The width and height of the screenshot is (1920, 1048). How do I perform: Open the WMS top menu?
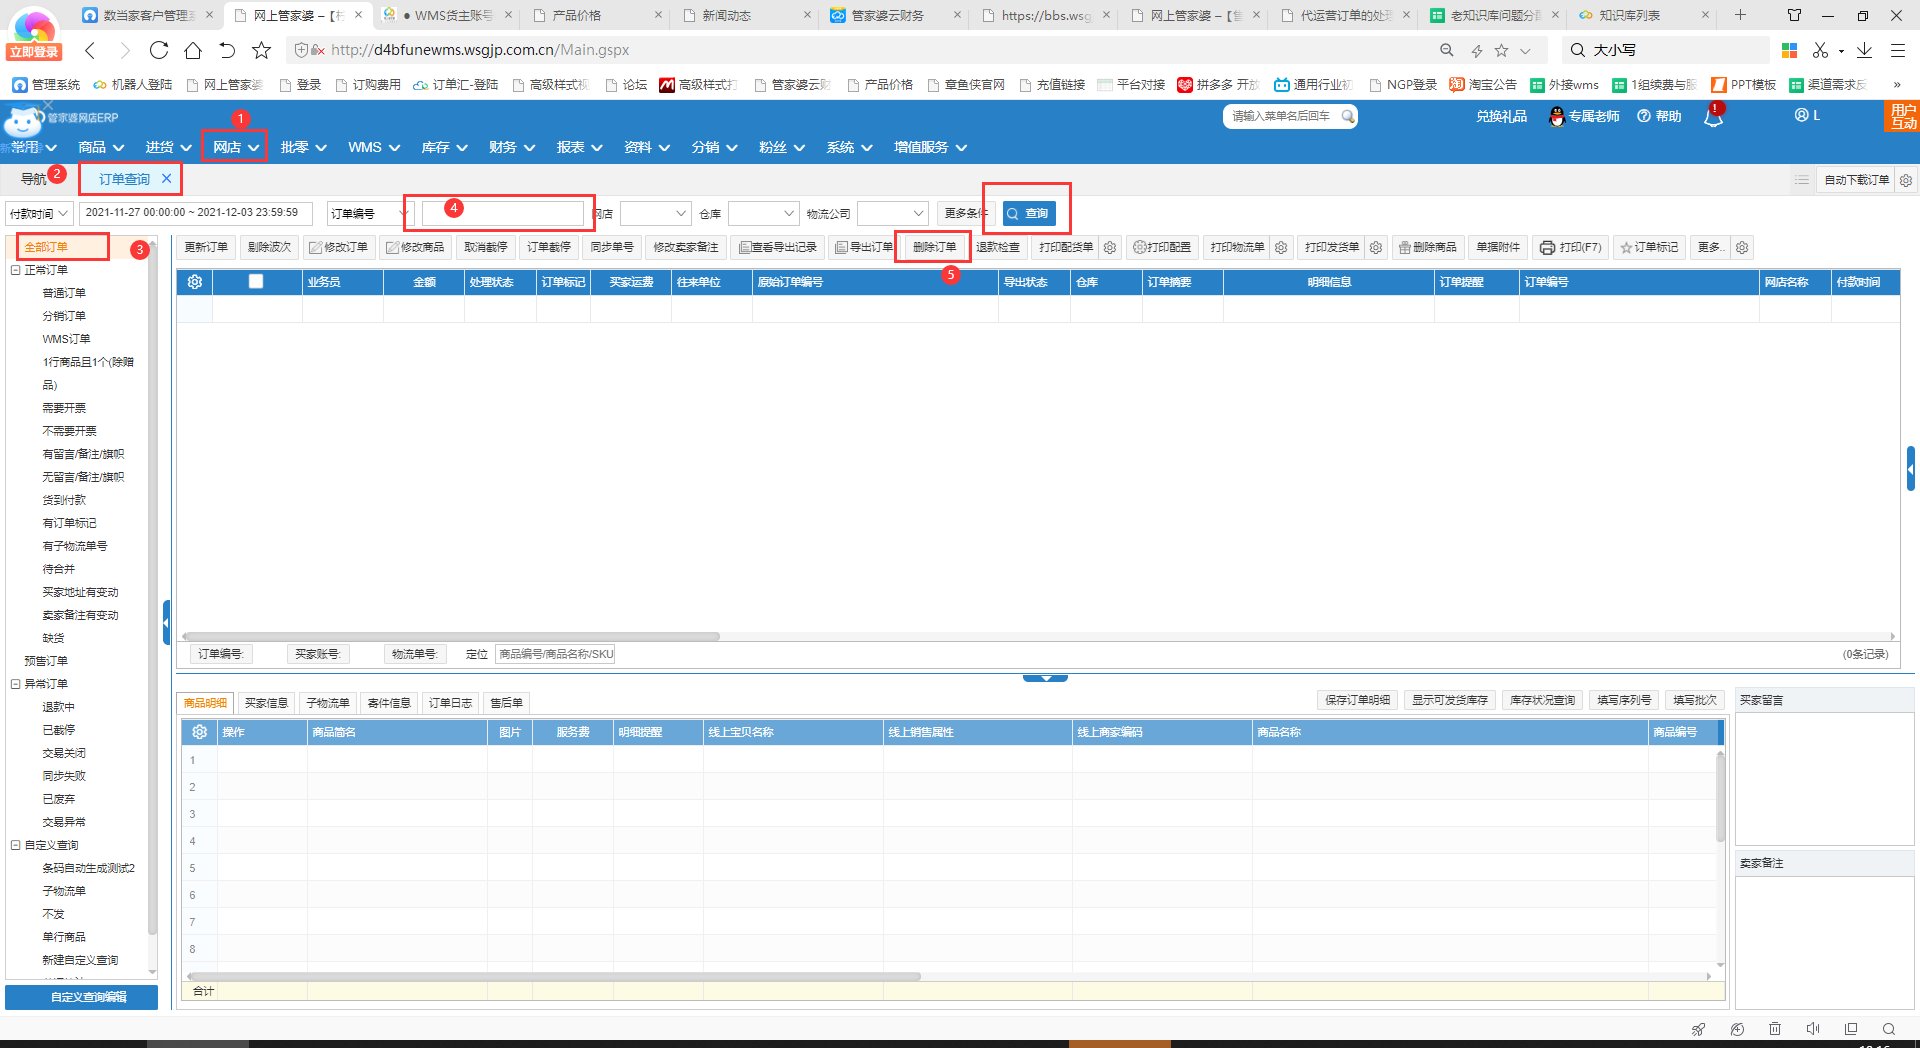(373, 147)
